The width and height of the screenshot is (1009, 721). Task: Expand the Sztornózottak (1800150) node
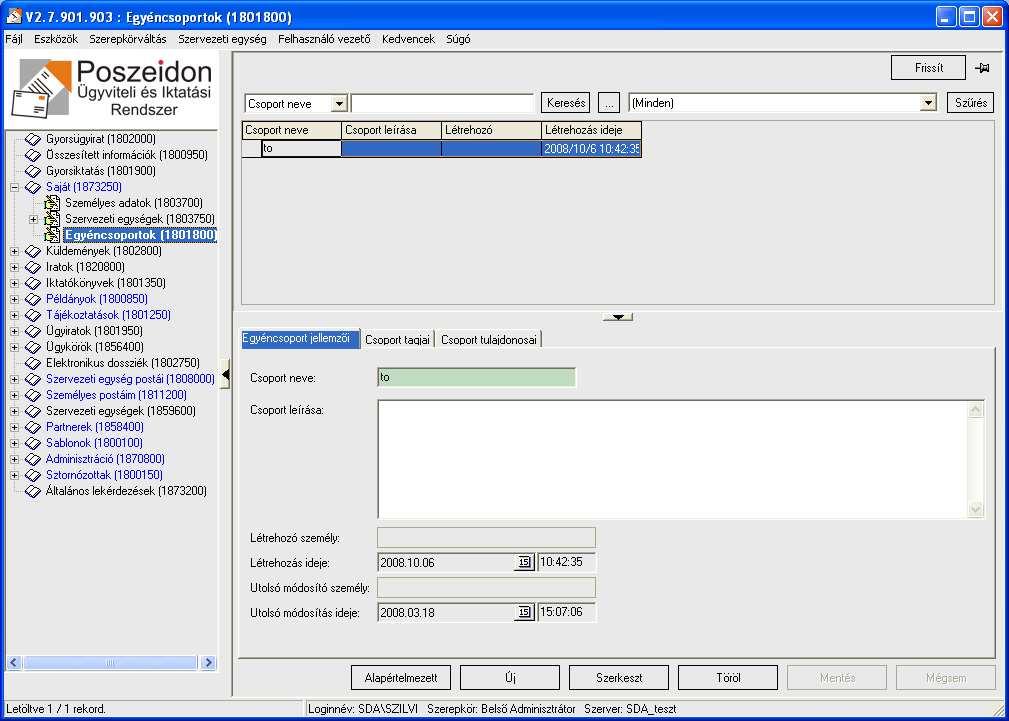[x=14, y=475]
